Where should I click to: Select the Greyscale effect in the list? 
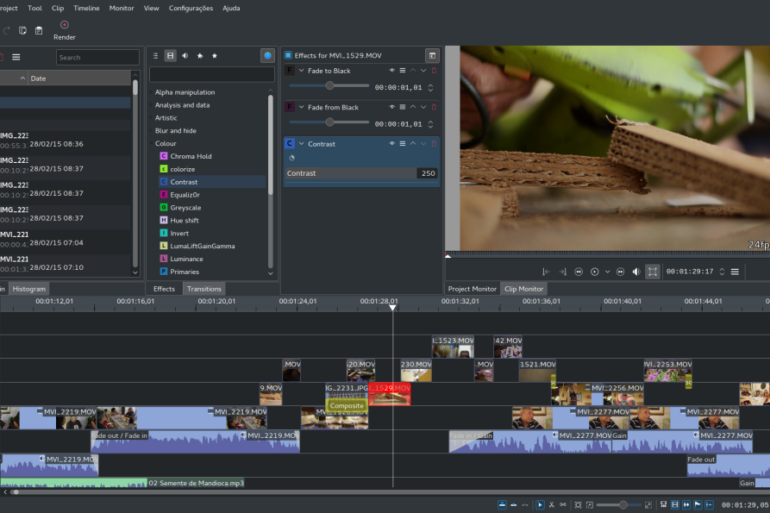[x=185, y=207]
